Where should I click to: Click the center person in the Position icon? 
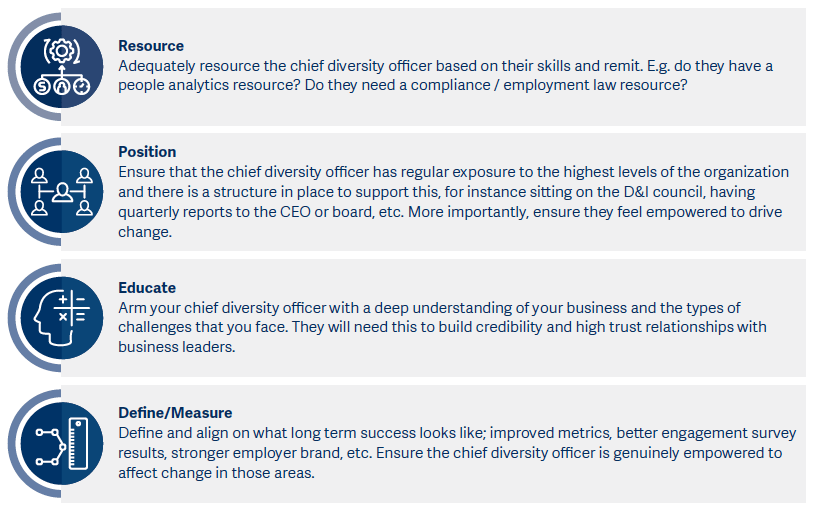[x=62, y=192]
